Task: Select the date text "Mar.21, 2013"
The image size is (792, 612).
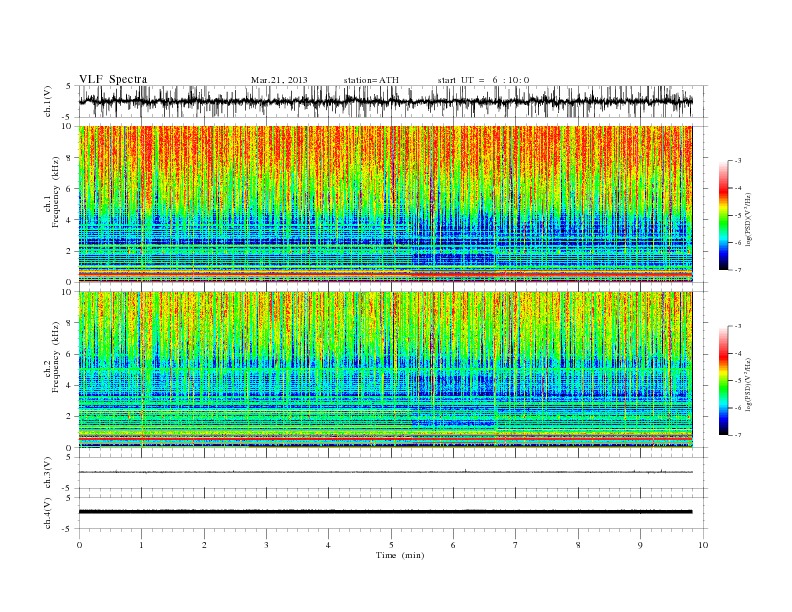Action: click(x=279, y=80)
